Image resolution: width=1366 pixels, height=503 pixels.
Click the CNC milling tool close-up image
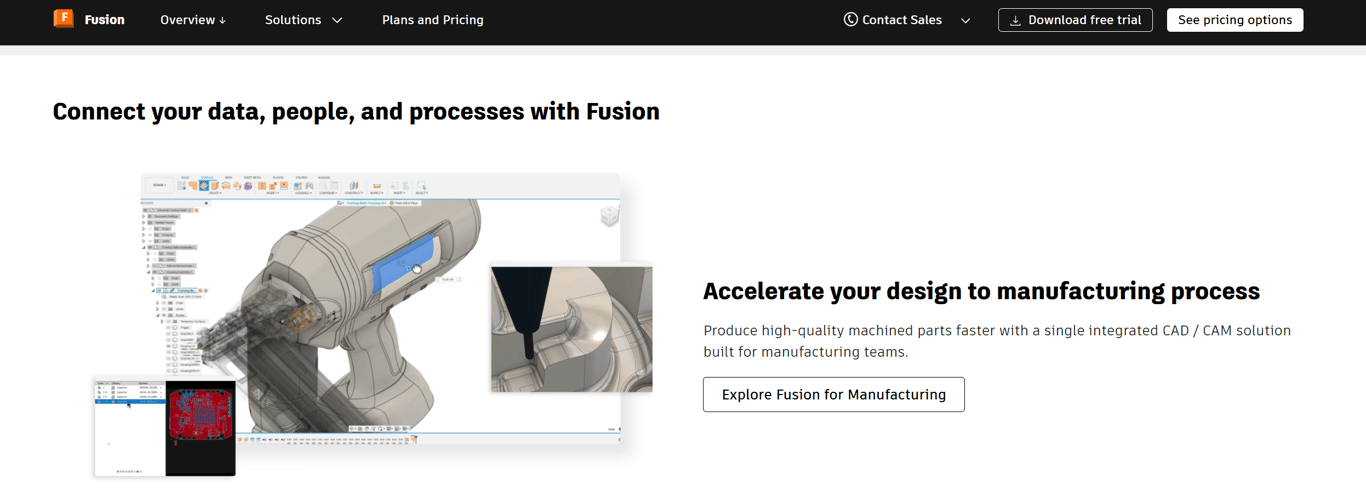[571, 328]
